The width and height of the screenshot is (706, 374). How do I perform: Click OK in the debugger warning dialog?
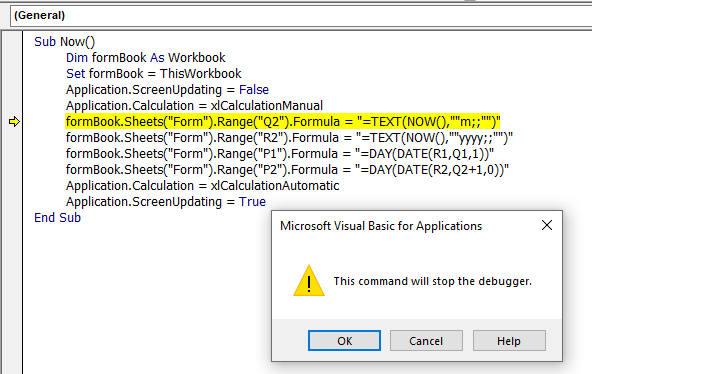click(344, 341)
